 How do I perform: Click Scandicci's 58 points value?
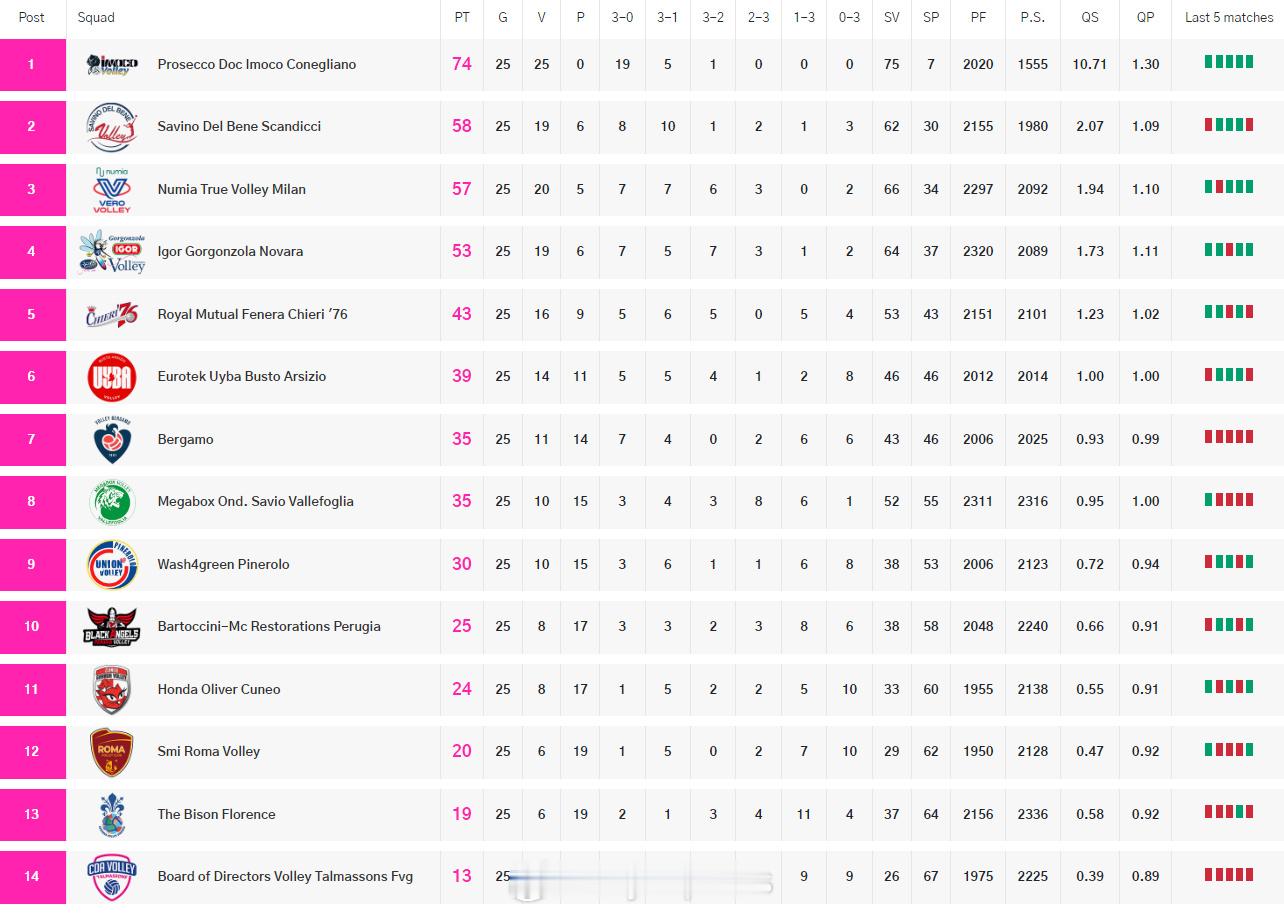[x=461, y=126]
